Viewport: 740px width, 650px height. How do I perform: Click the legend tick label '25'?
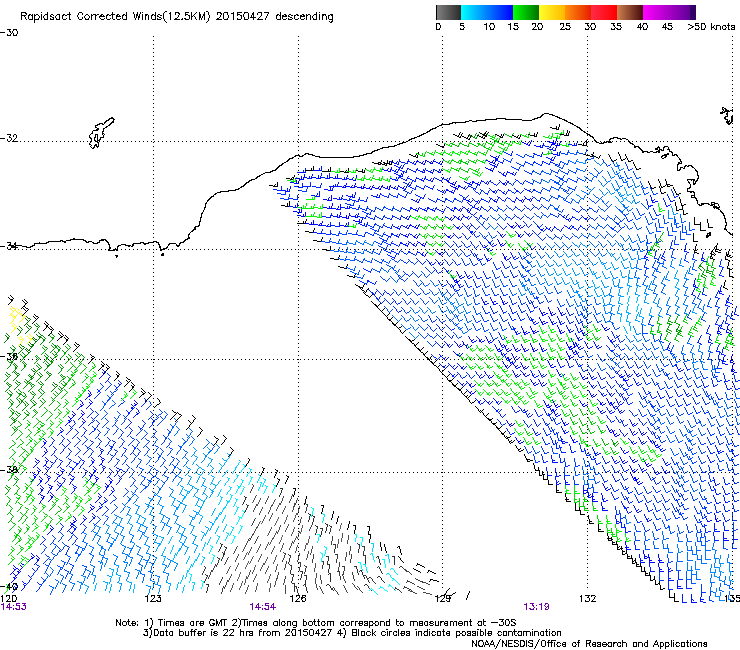pyautogui.click(x=565, y=27)
